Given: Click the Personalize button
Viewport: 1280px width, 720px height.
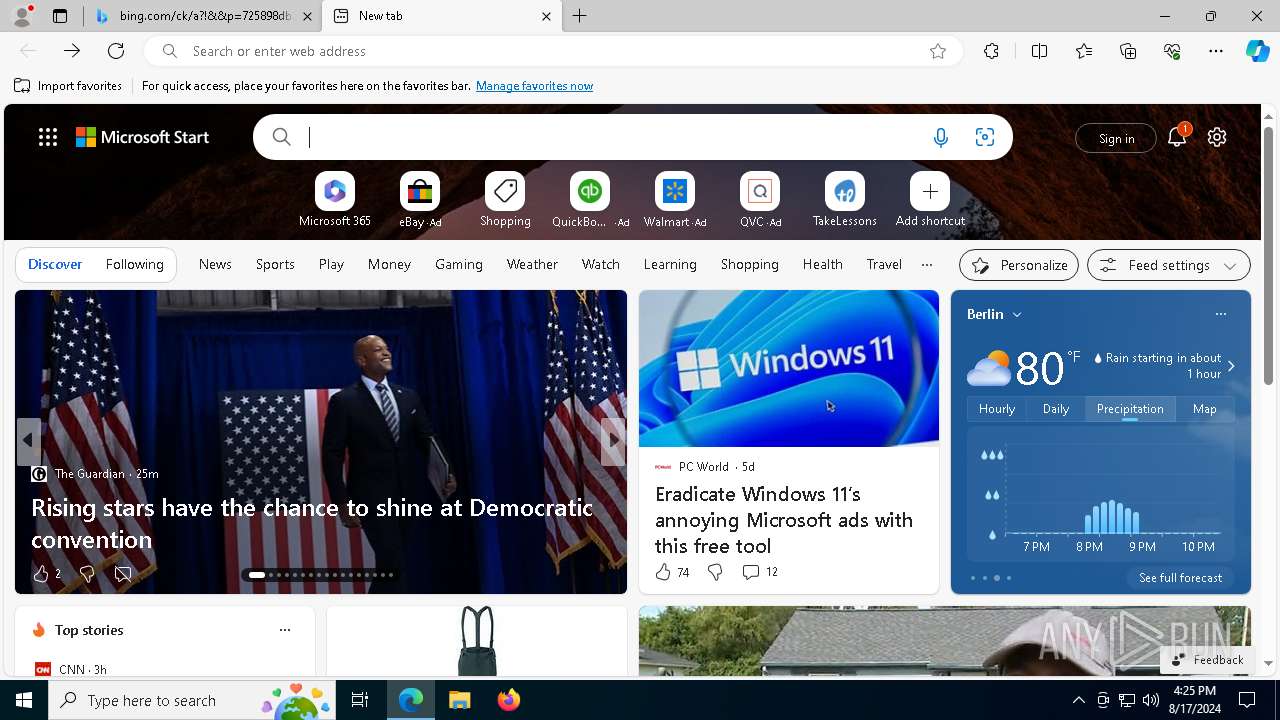Looking at the screenshot, I should pos(1019,265).
